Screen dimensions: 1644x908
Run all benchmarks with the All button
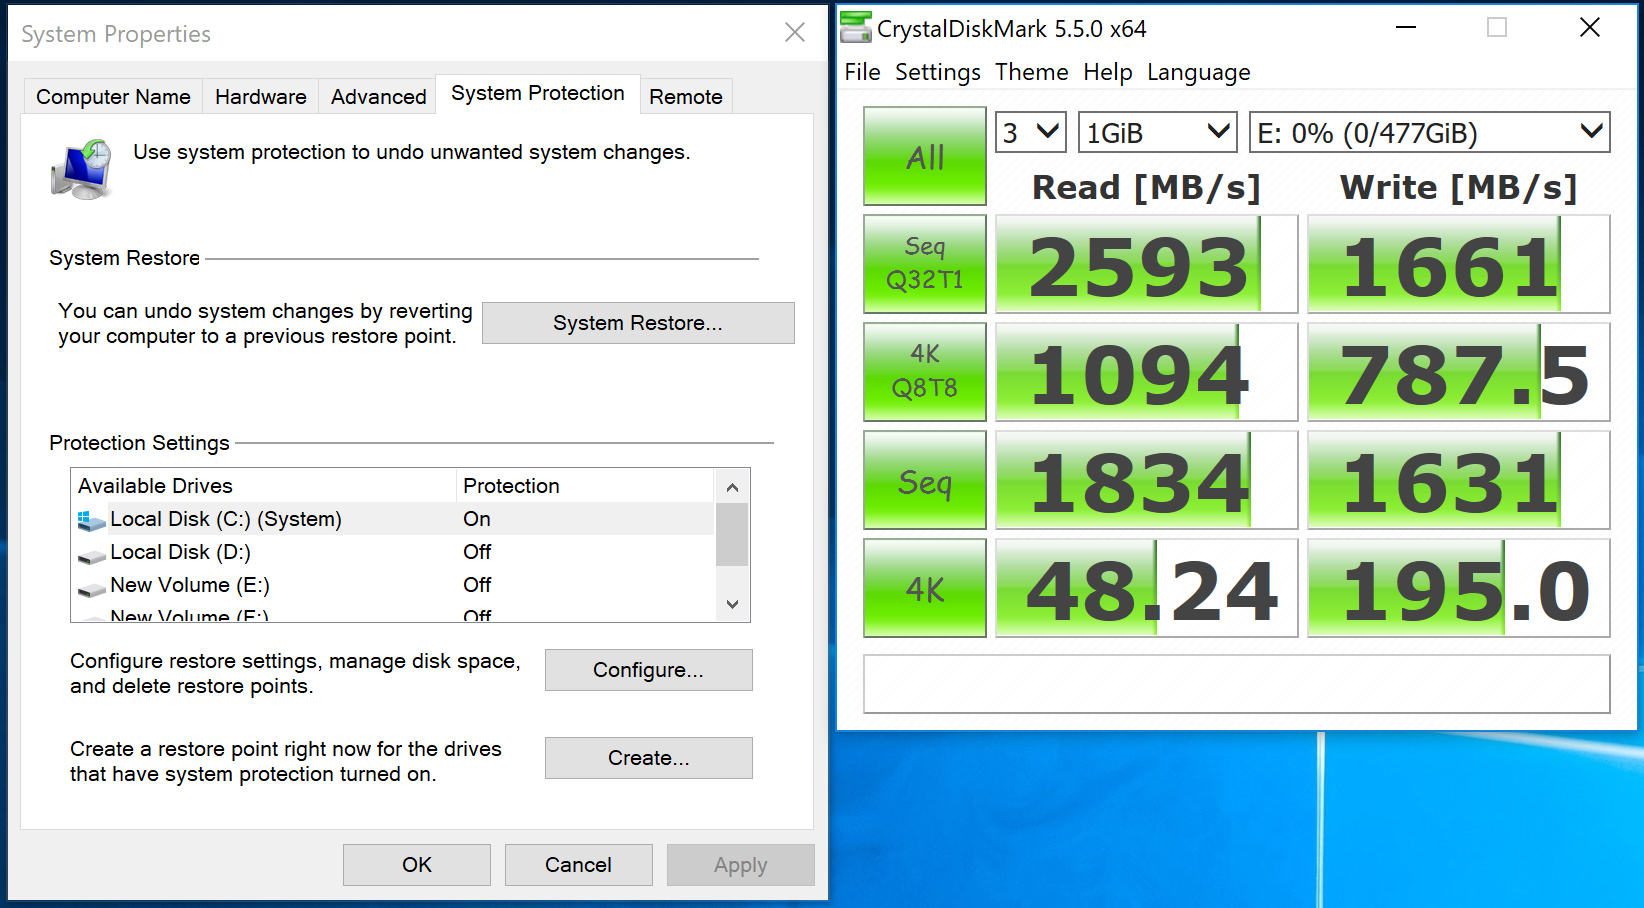pos(924,157)
